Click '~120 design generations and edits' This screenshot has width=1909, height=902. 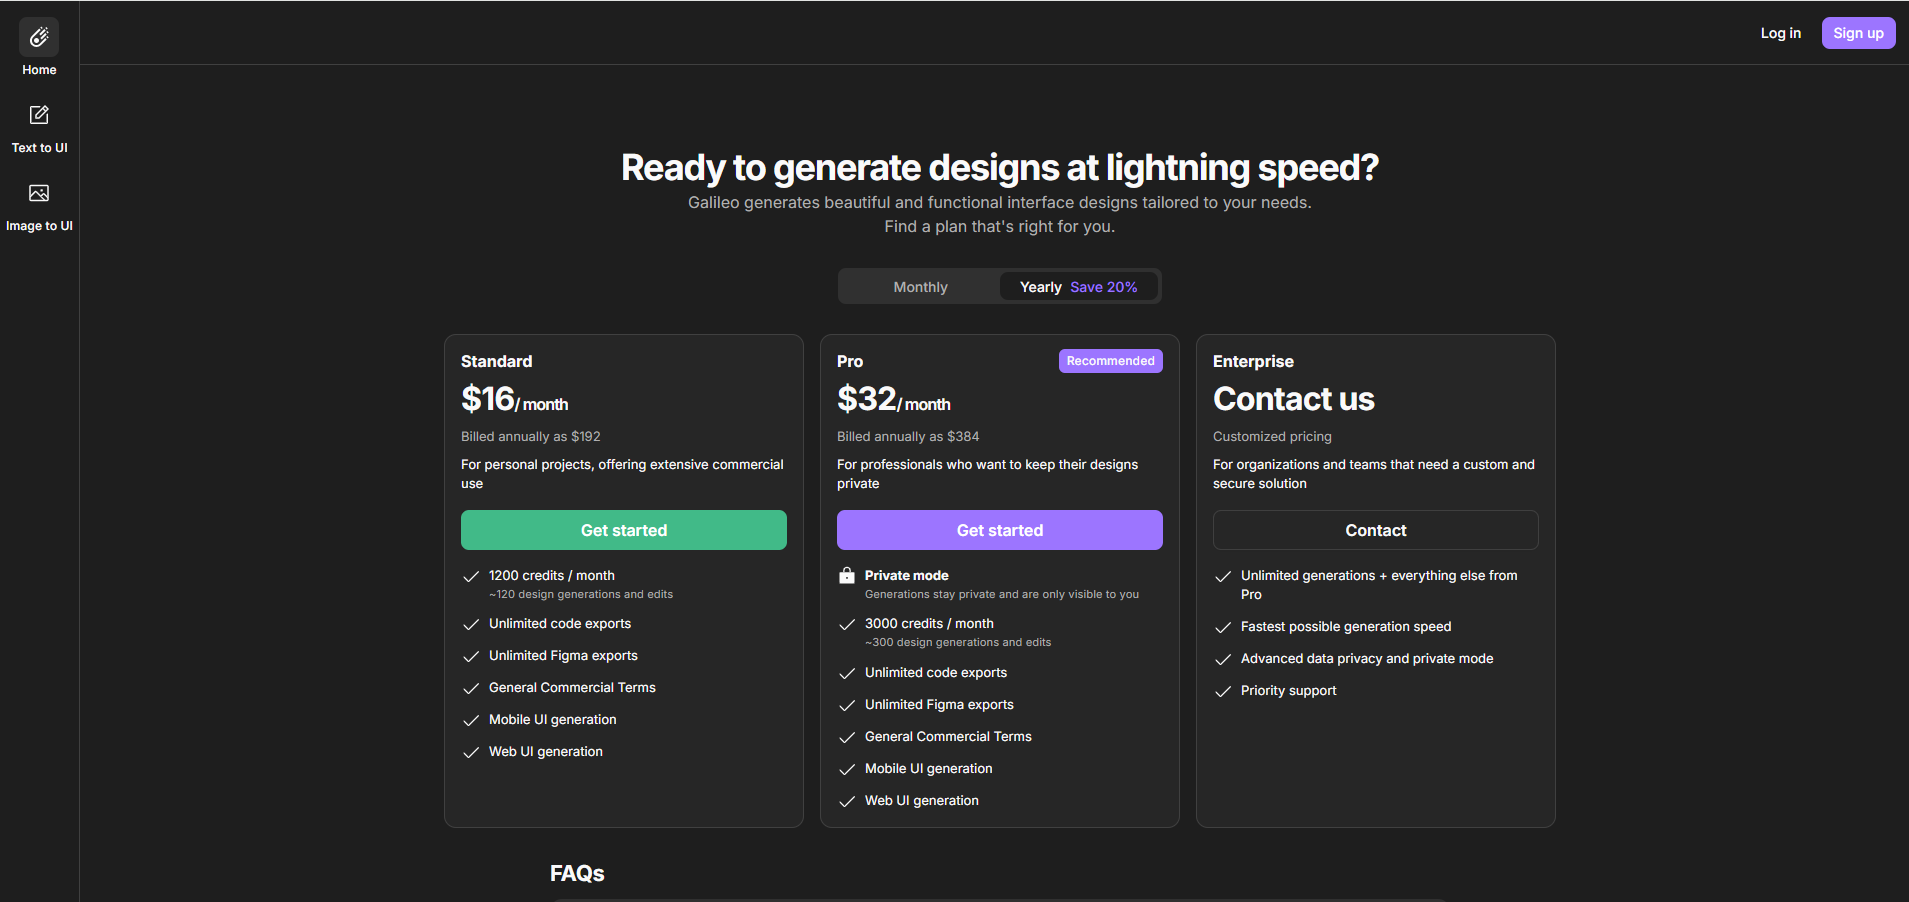click(x=581, y=594)
